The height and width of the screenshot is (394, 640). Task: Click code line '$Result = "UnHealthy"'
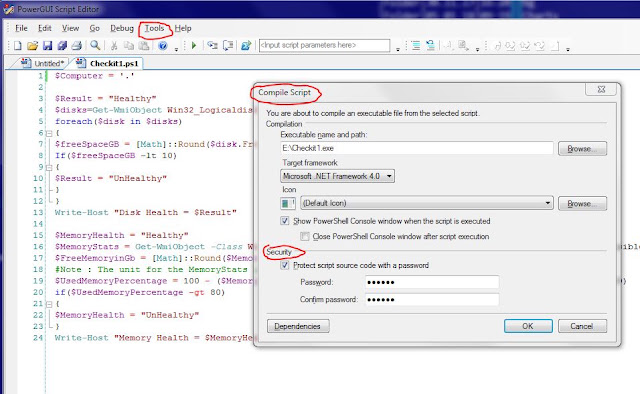click(111, 178)
